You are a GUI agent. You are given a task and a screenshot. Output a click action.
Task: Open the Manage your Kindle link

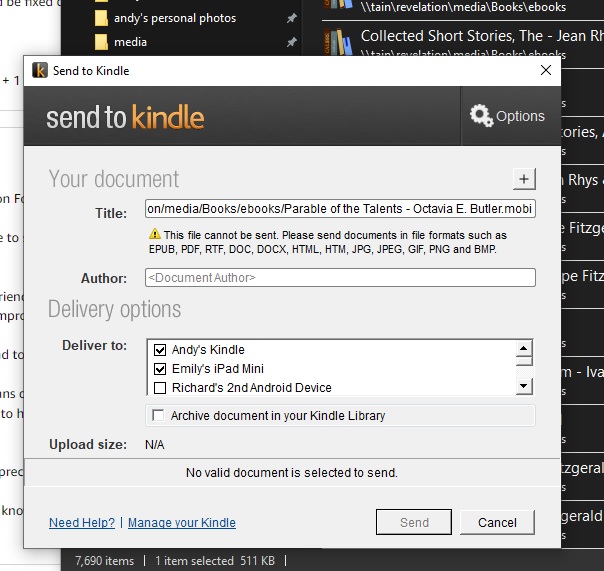[182, 522]
